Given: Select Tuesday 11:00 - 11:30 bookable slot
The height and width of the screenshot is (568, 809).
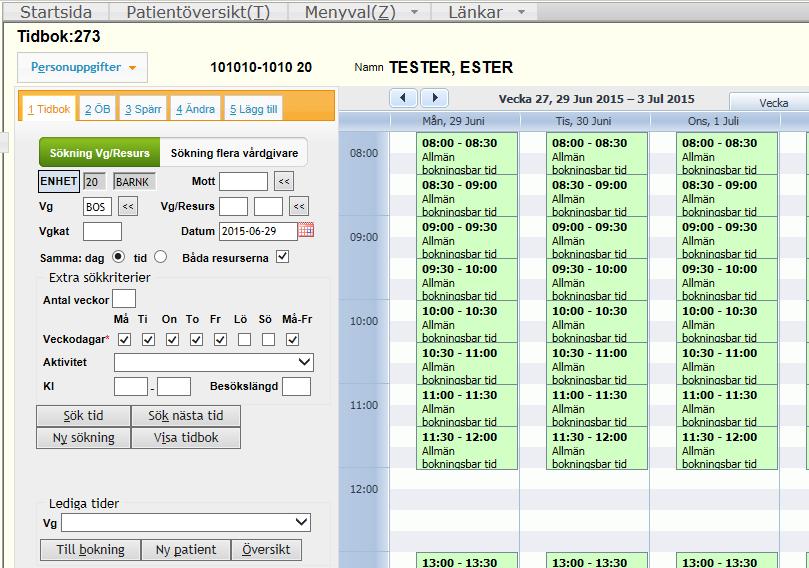Looking at the screenshot, I should pyautogui.click(x=596, y=406).
